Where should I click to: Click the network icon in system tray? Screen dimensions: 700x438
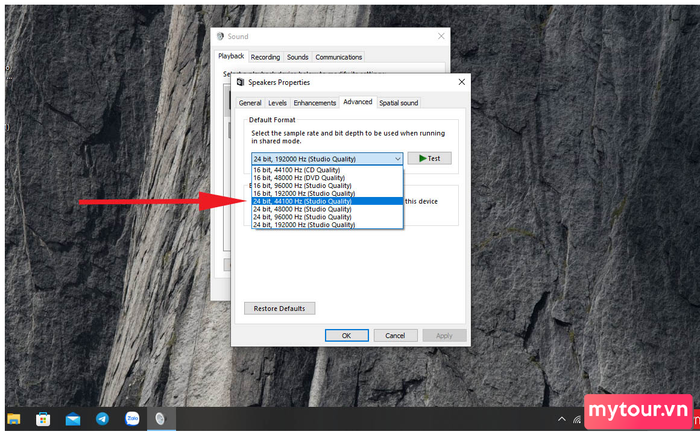(577, 419)
